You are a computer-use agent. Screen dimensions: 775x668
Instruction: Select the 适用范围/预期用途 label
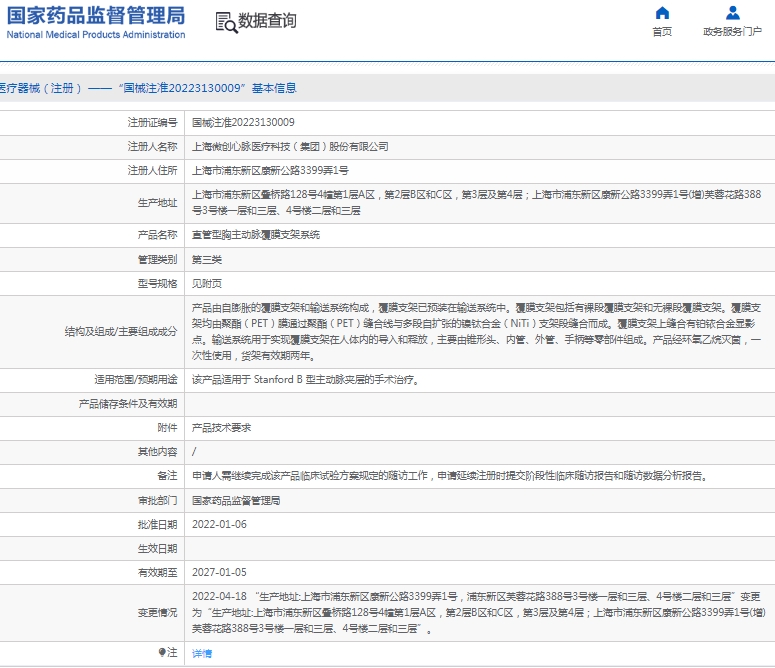coord(135,379)
